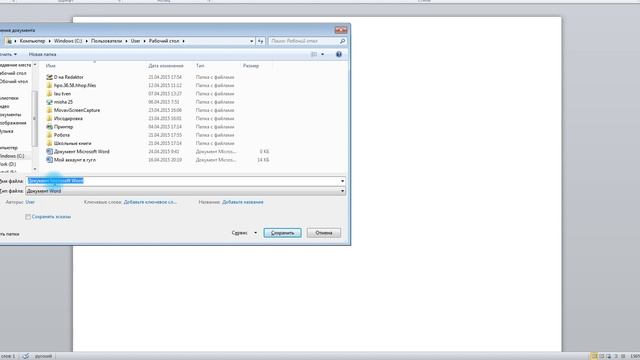Click the search magnifier icon in dialog
This screenshot has width=640, height=360.
tap(342, 41)
